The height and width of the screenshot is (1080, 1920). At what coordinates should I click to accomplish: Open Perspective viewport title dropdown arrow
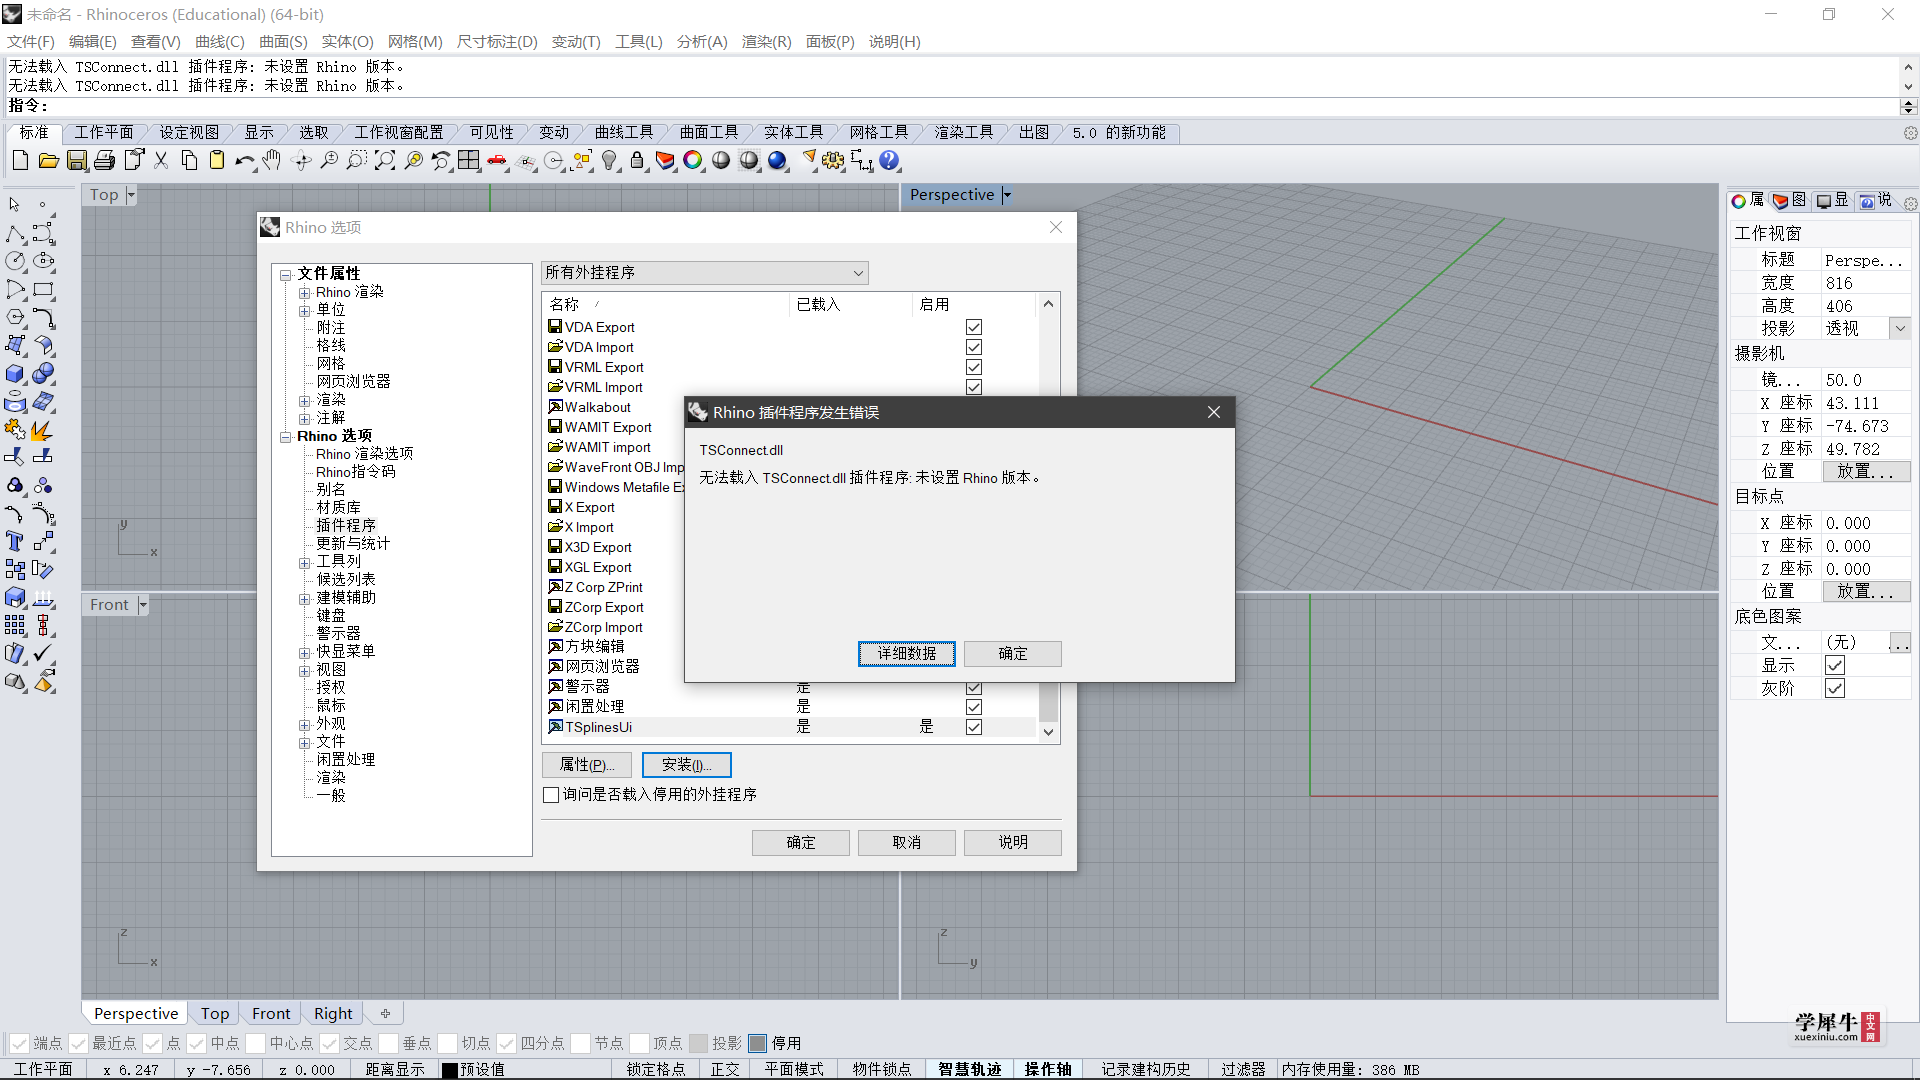pos(1007,195)
